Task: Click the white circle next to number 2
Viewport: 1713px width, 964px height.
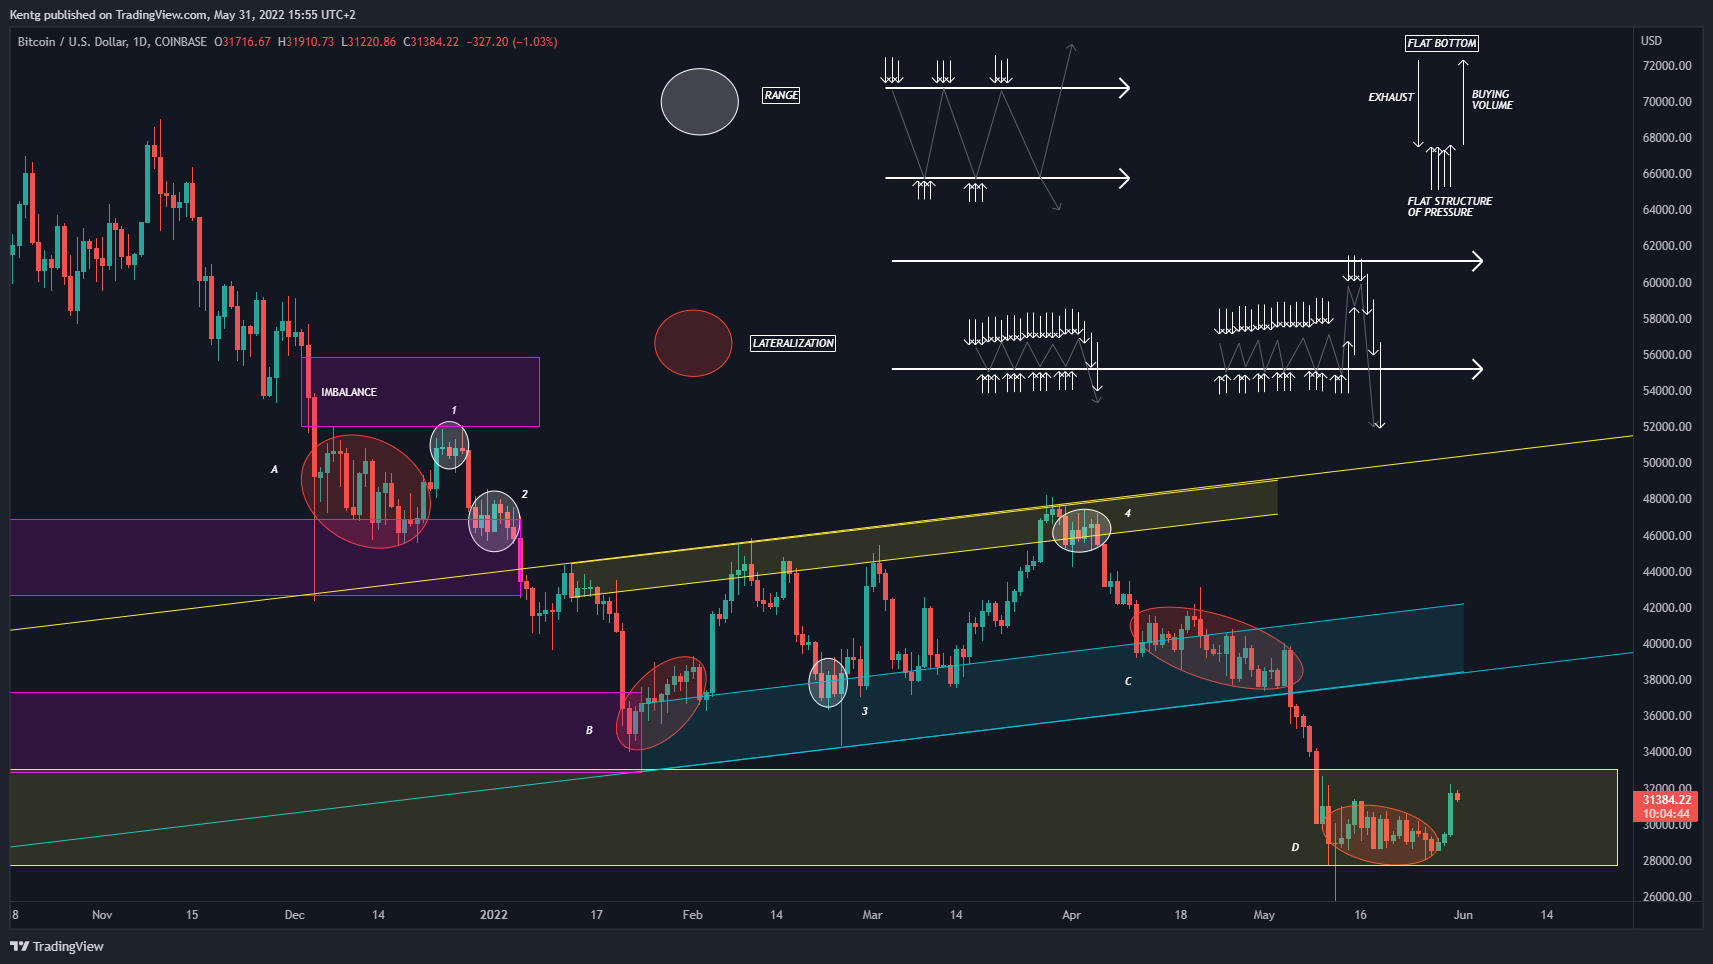Action: [x=494, y=521]
